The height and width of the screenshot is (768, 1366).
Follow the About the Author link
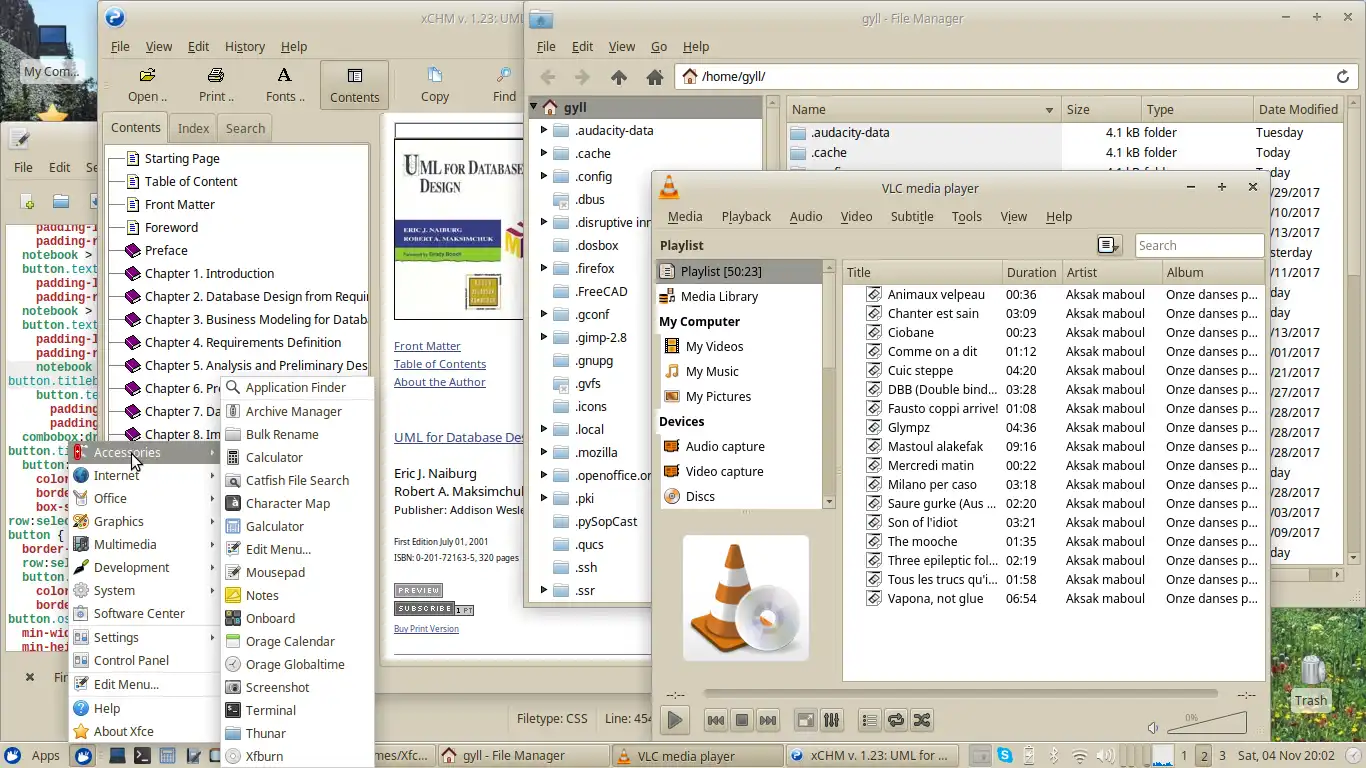point(440,382)
